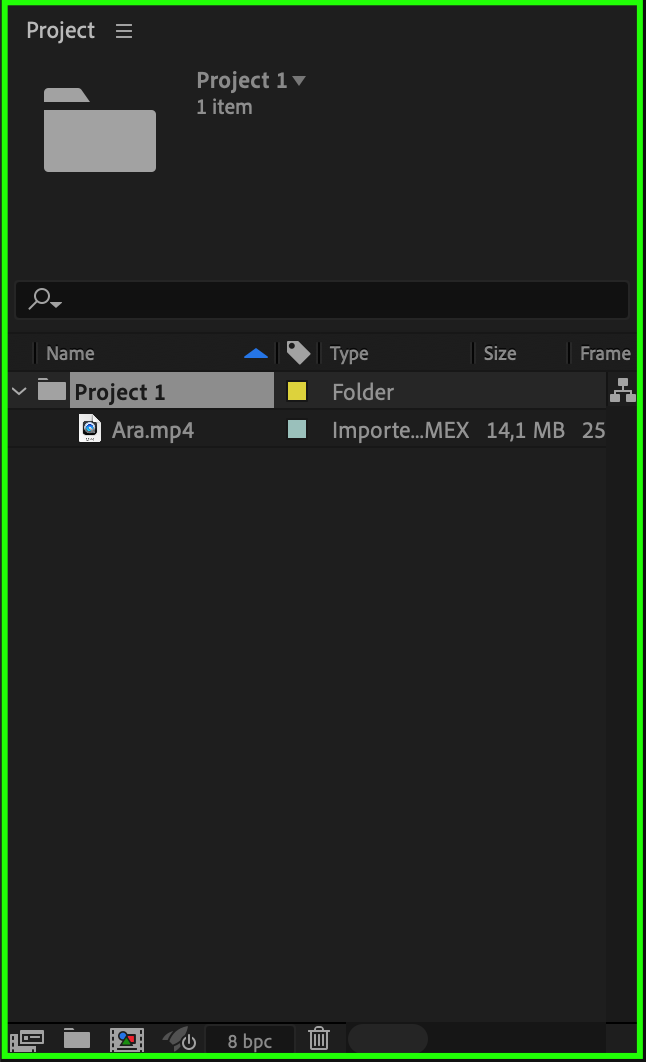Viewport: 646px width, 1062px height.
Task: Sort by the Name column header
Action: tap(70, 354)
